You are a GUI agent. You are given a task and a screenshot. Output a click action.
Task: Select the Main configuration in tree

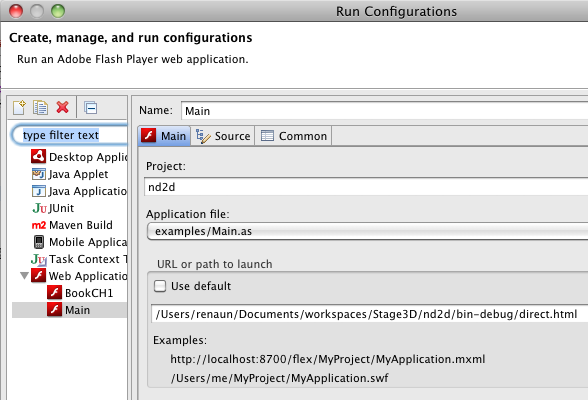pos(77,310)
